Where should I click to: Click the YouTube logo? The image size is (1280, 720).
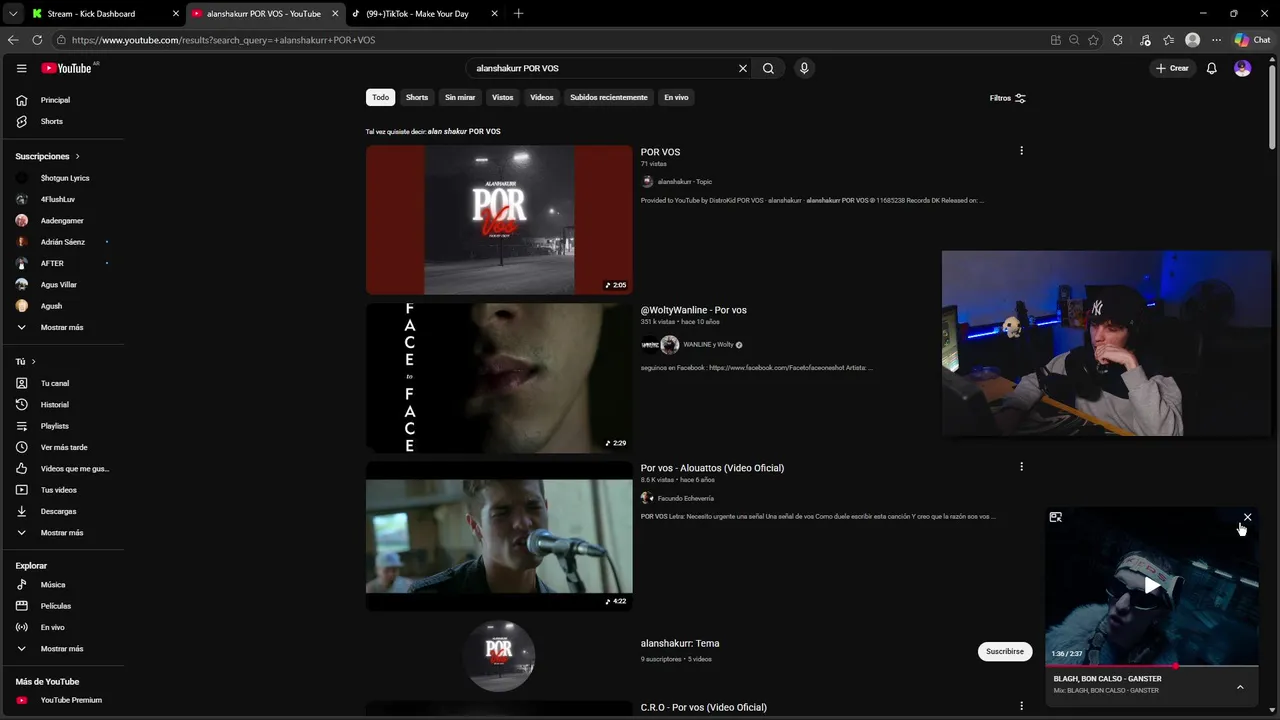[x=66, y=68]
